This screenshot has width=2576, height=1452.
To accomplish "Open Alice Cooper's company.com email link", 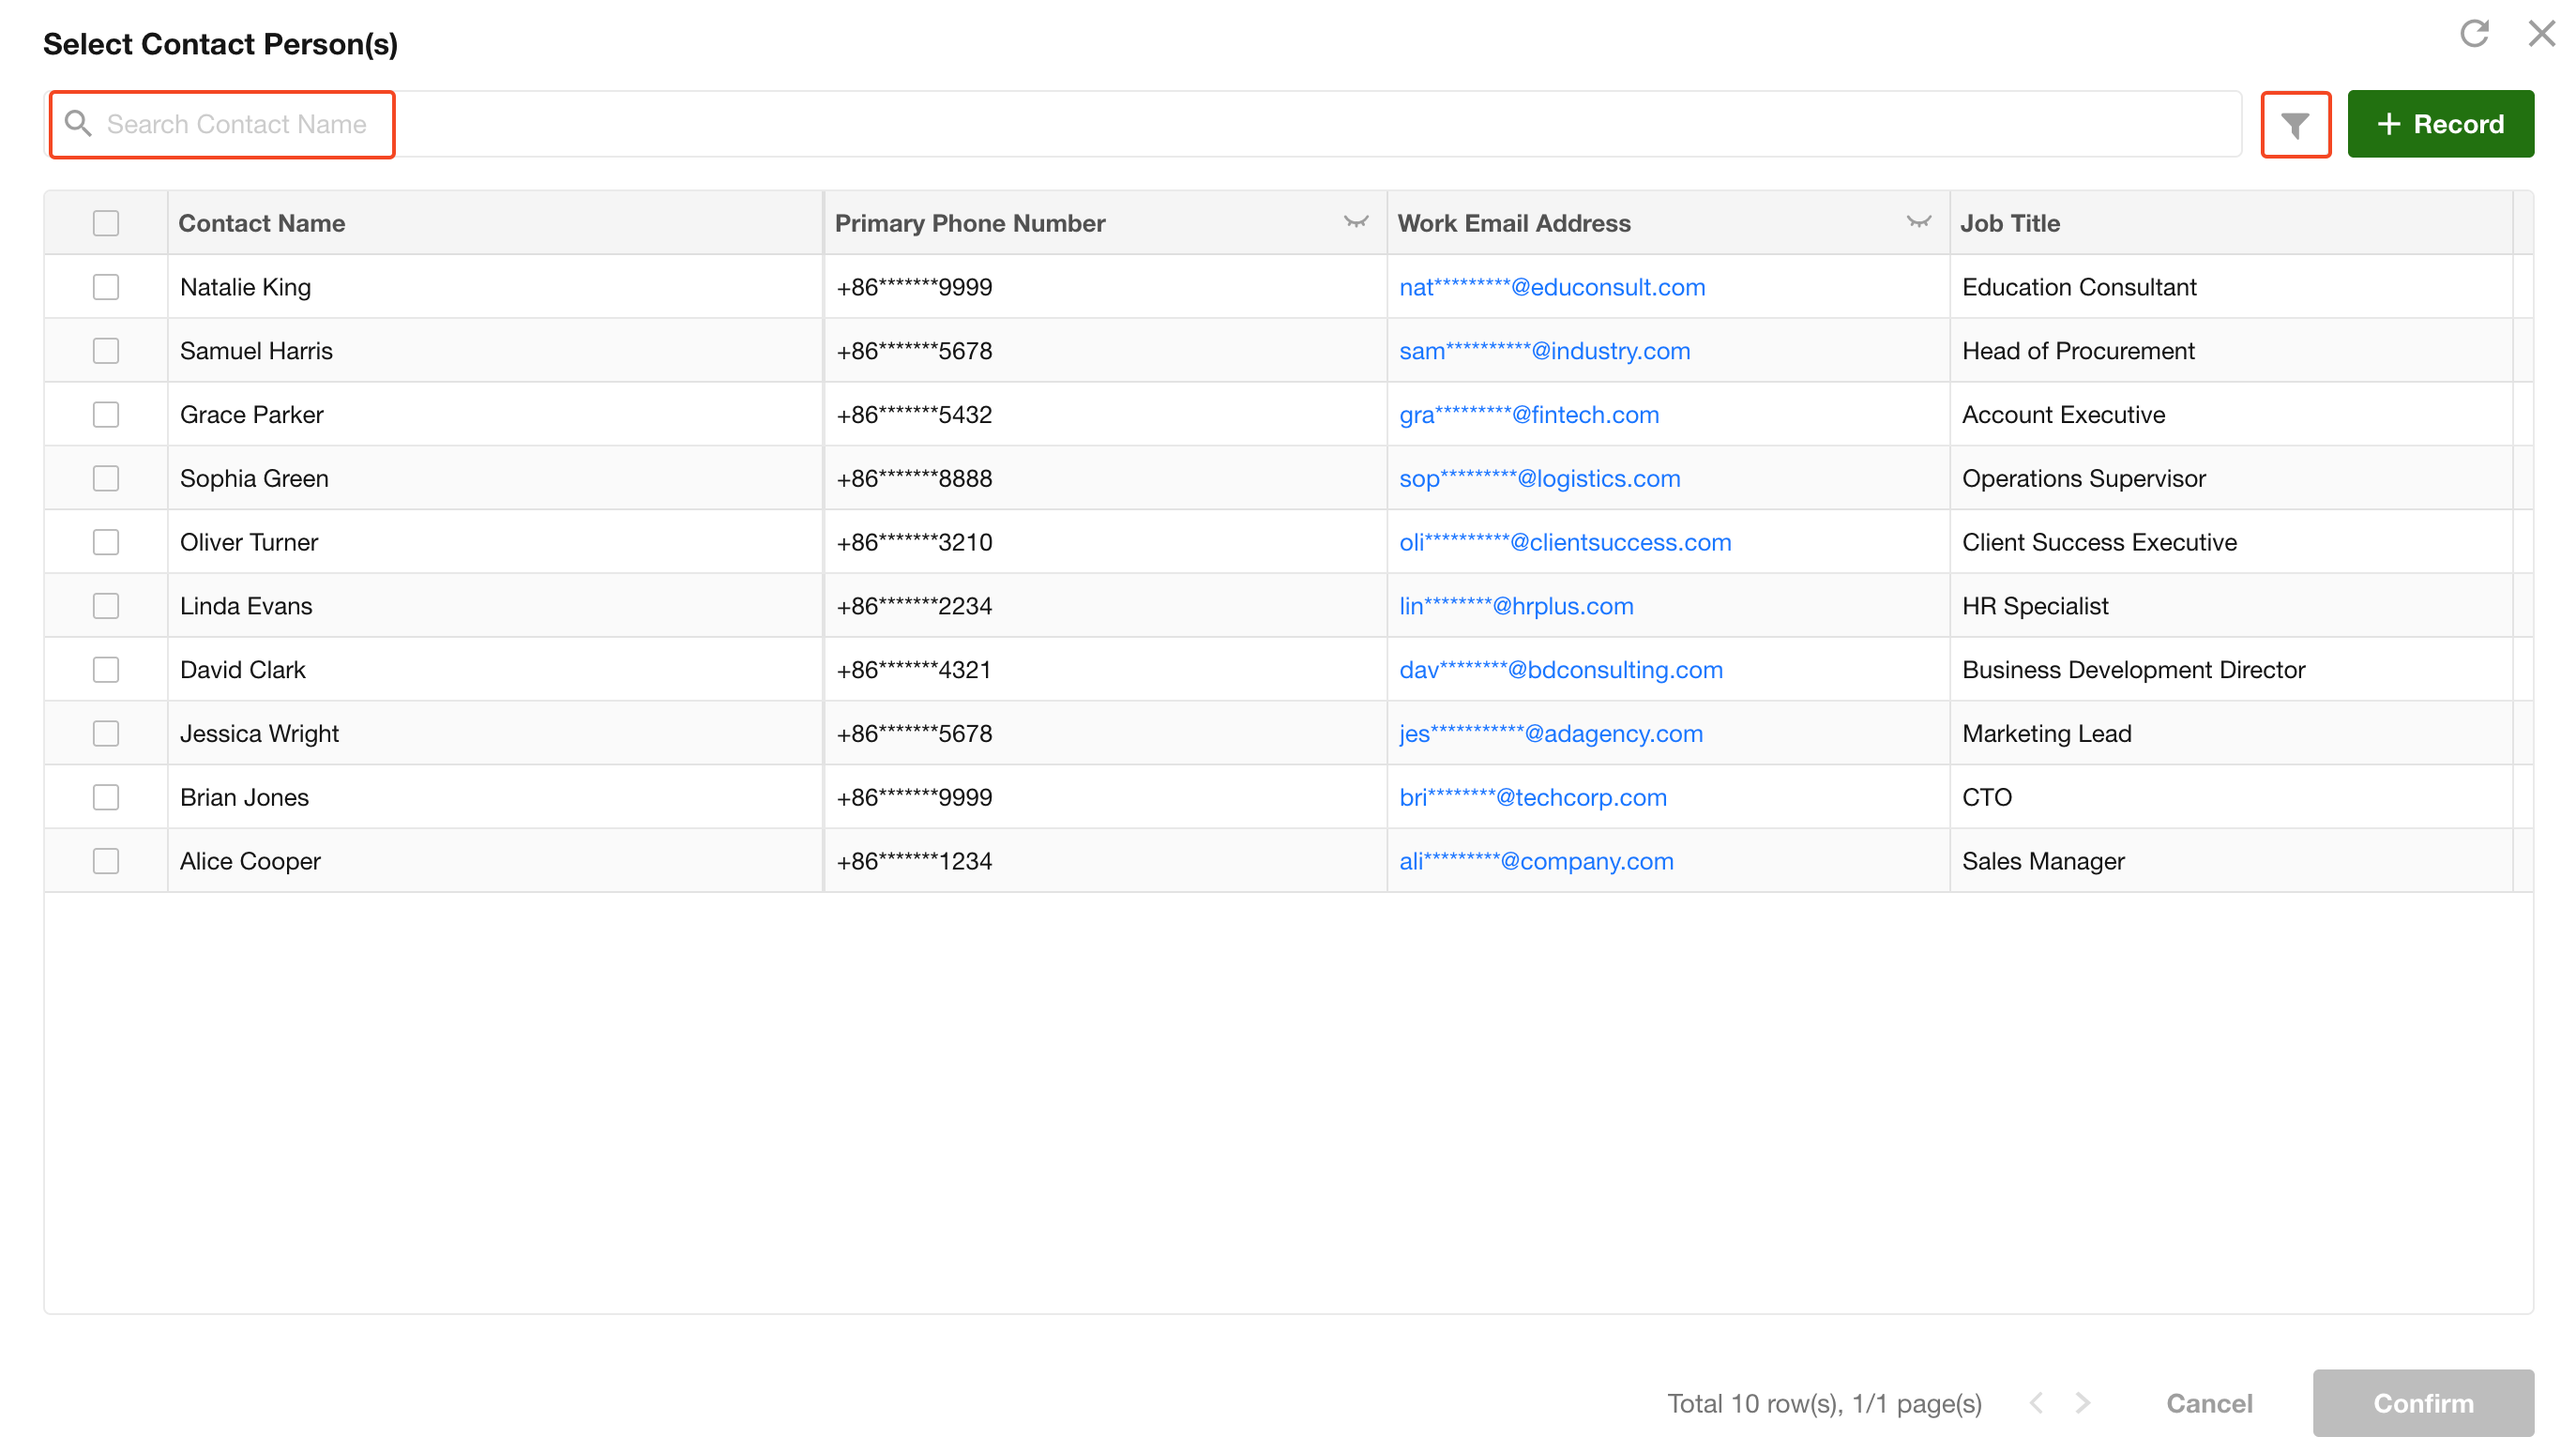I will pyautogui.click(x=1535, y=861).
